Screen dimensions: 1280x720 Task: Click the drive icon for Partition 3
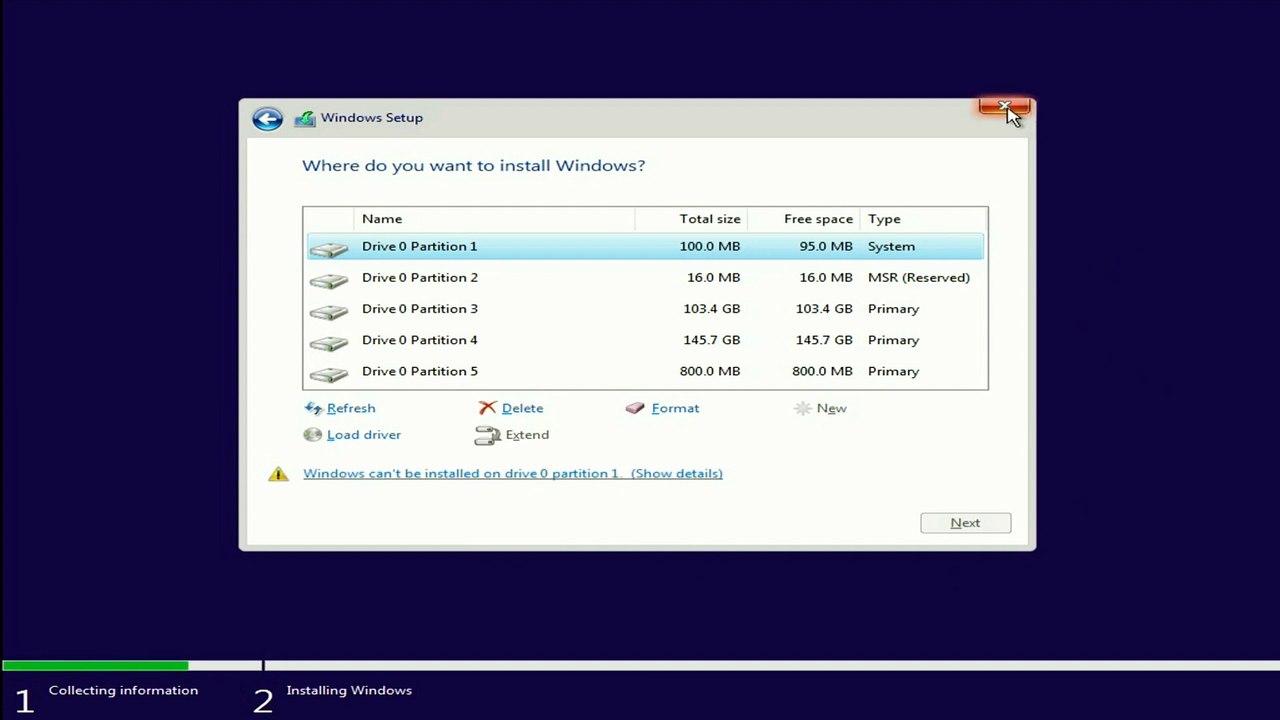(x=328, y=310)
